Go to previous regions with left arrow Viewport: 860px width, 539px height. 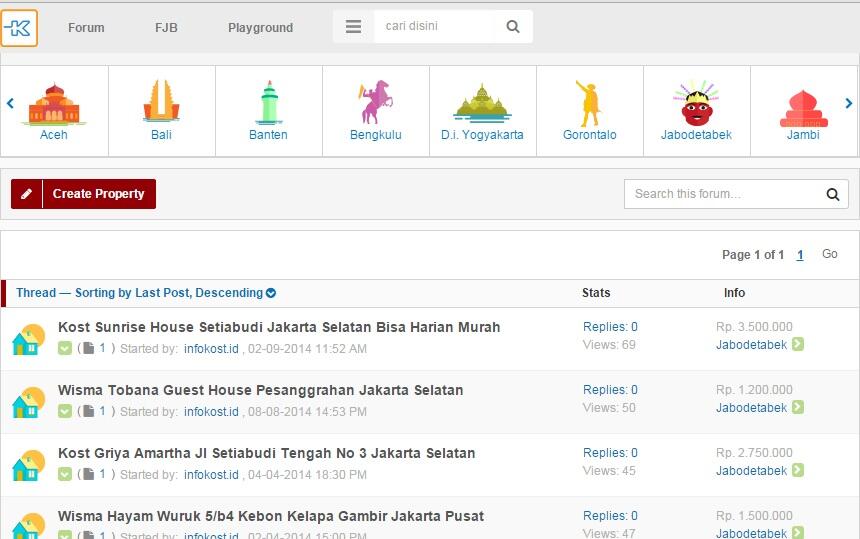pyautogui.click(x=10, y=103)
